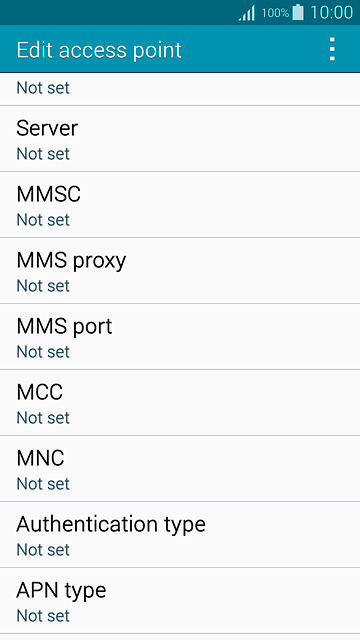Choose the MNC entry
The height and width of the screenshot is (640, 360).
click(x=180, y=469)
